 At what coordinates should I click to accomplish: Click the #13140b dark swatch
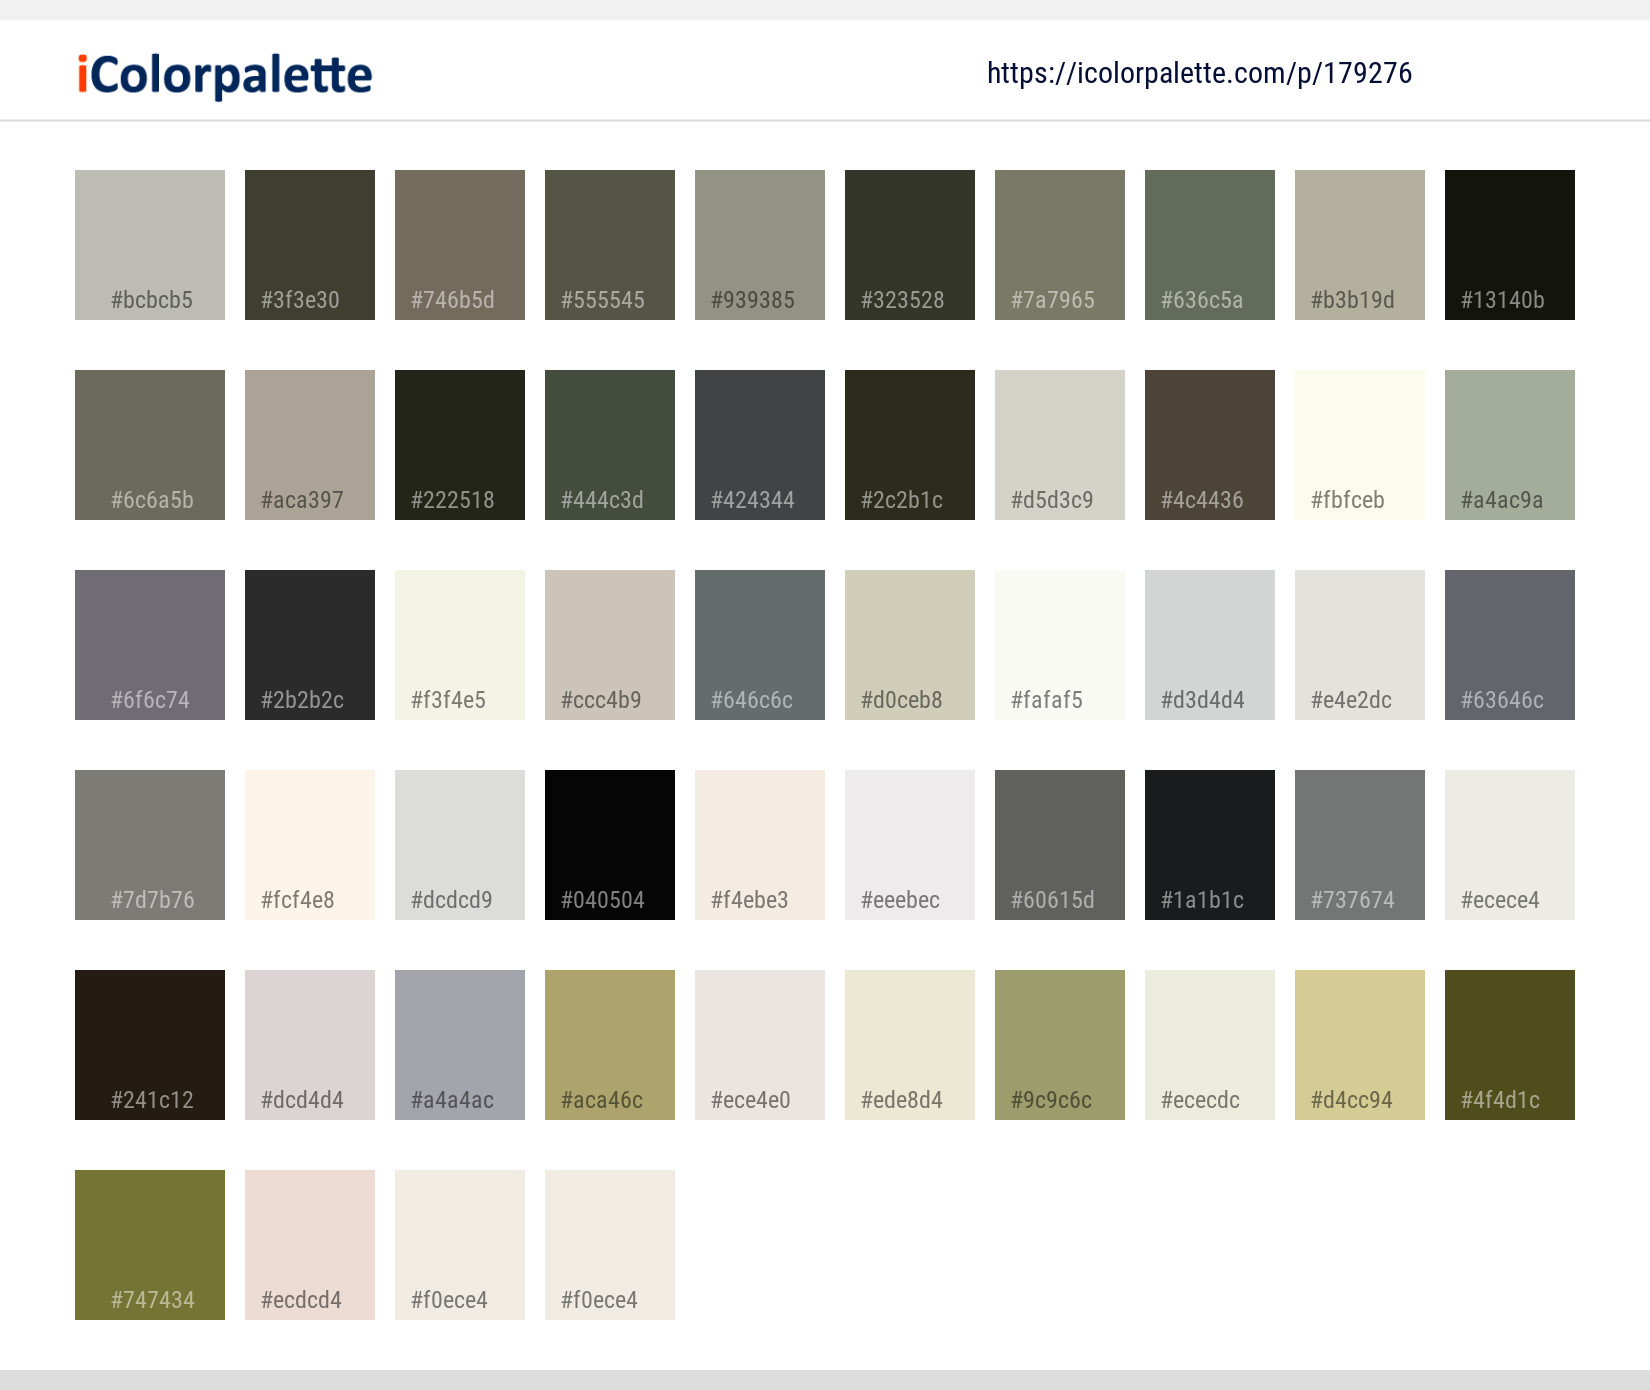(1510, 245)
